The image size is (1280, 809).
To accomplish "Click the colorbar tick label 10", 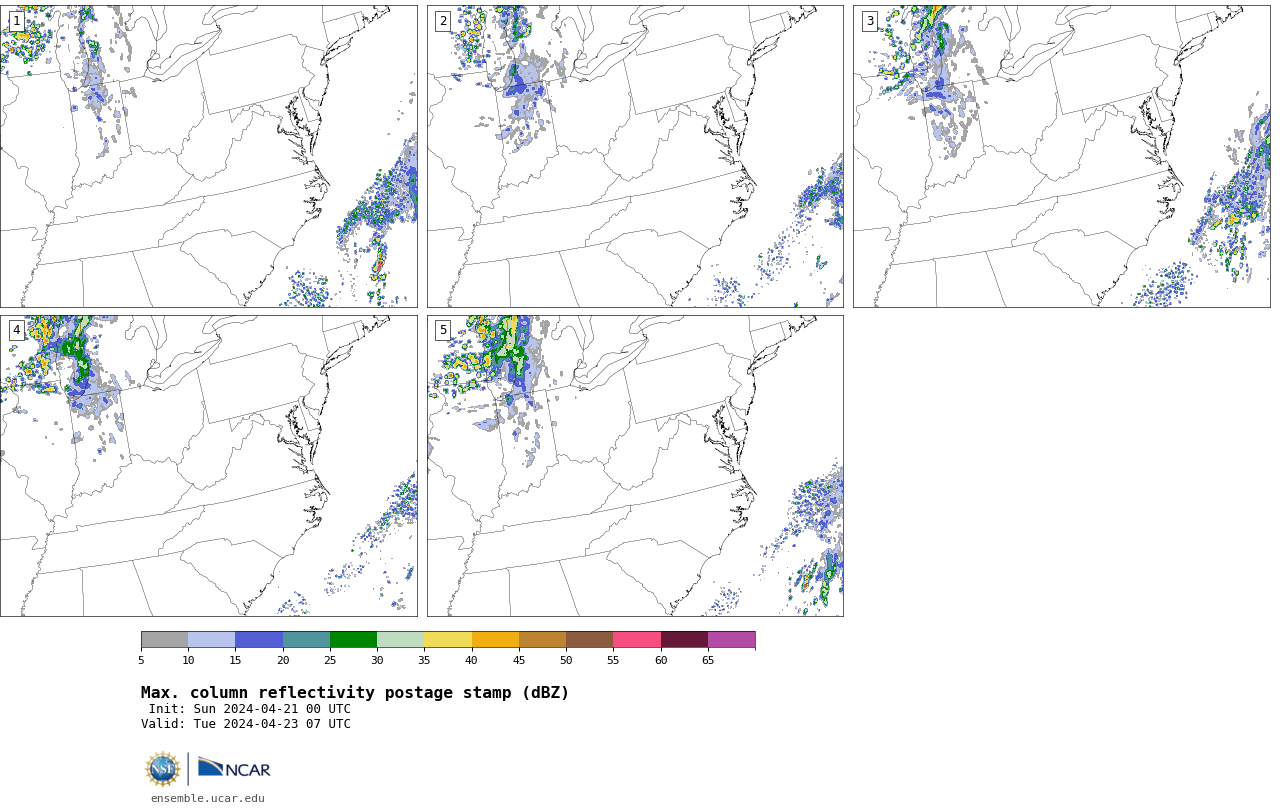I will coord(188,660).
